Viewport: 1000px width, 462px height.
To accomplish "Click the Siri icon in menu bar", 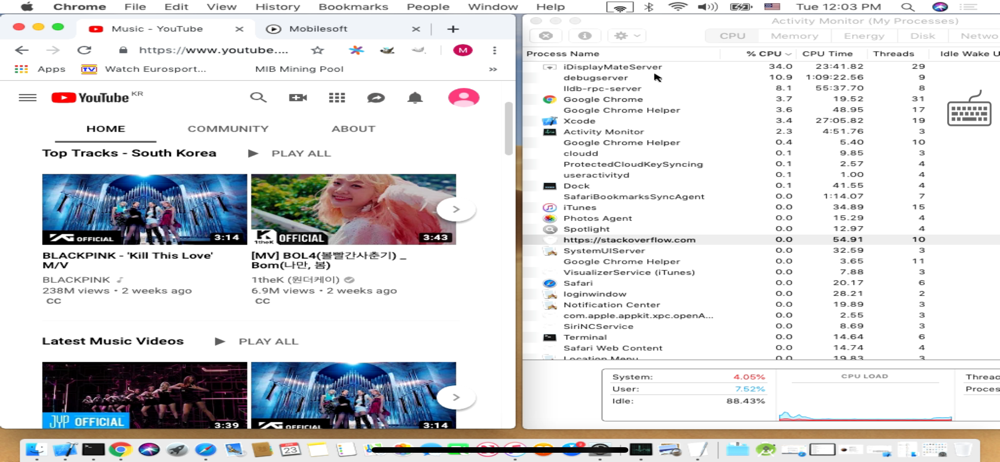I will 939,7.
